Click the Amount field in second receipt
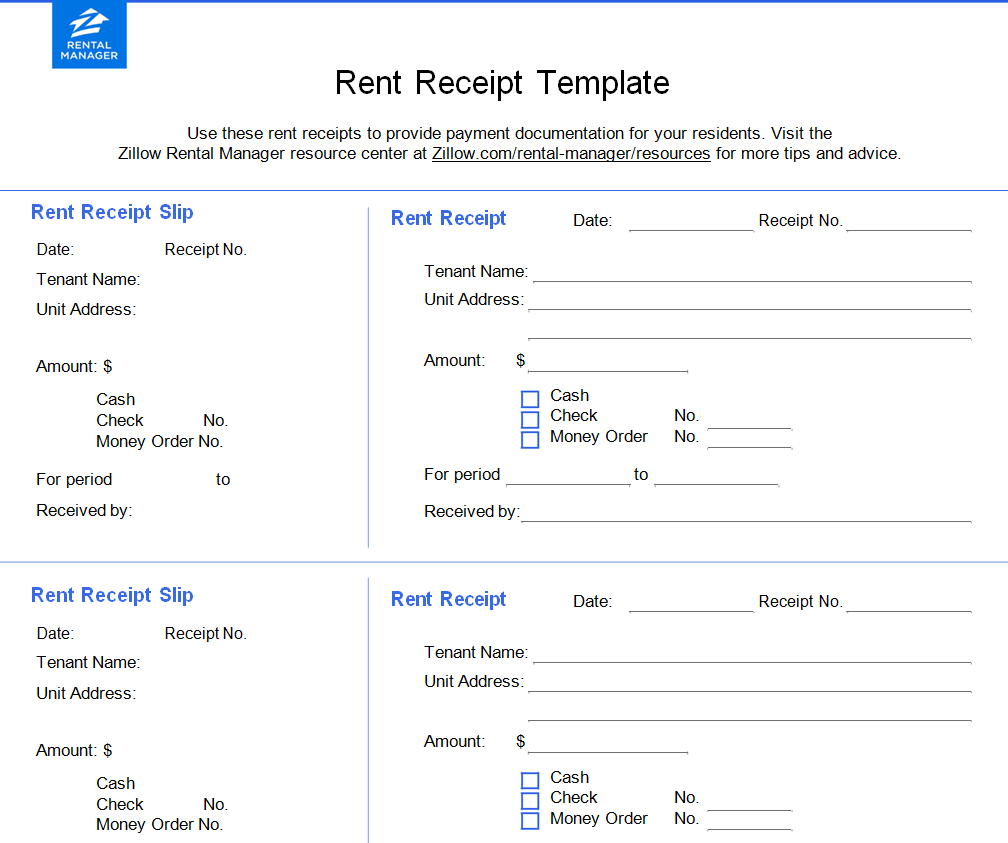The width and height of the screenshot is (1008, 843). tap(607, 742)
